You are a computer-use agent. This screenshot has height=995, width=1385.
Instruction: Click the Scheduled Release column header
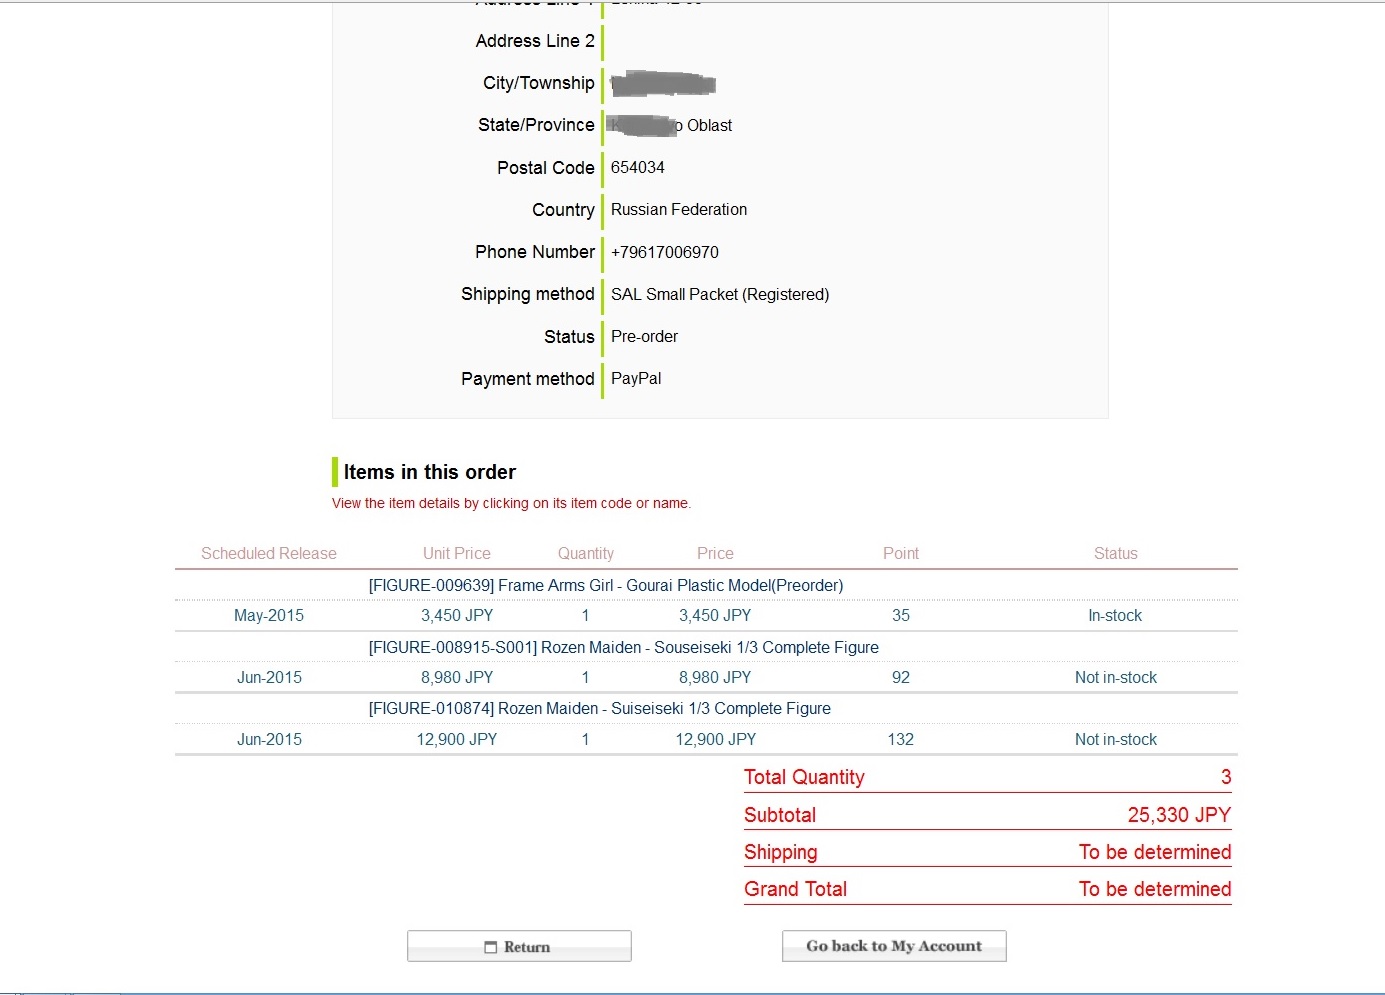click(269, 553)
